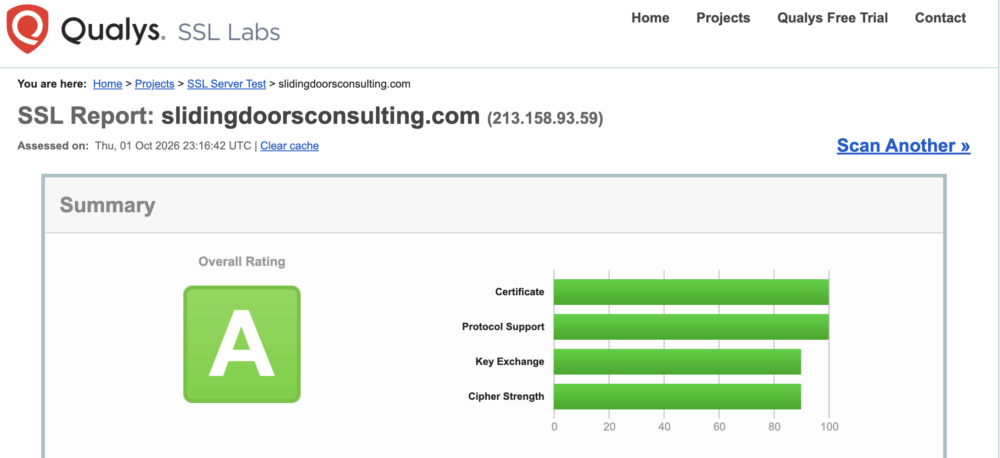
Task: Click the Summary section heading
Action: 107,205
